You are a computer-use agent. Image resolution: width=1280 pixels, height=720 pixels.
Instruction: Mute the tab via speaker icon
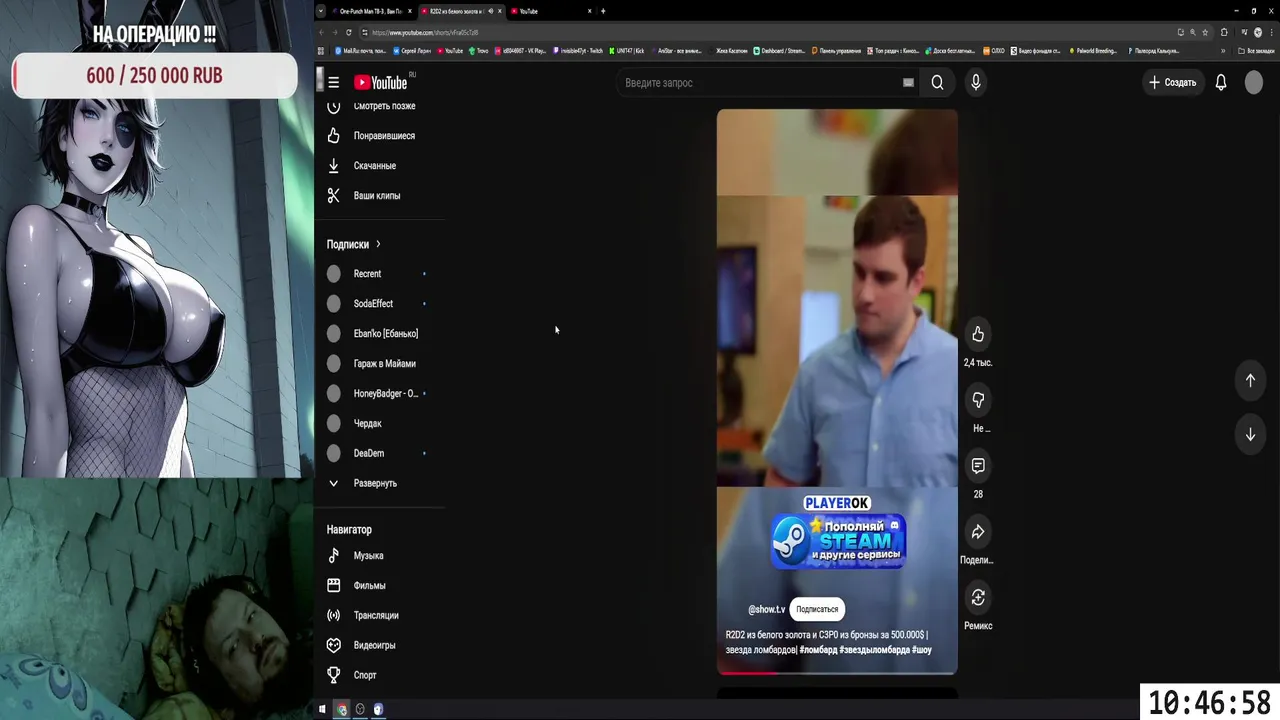click(x=490, y=11)
